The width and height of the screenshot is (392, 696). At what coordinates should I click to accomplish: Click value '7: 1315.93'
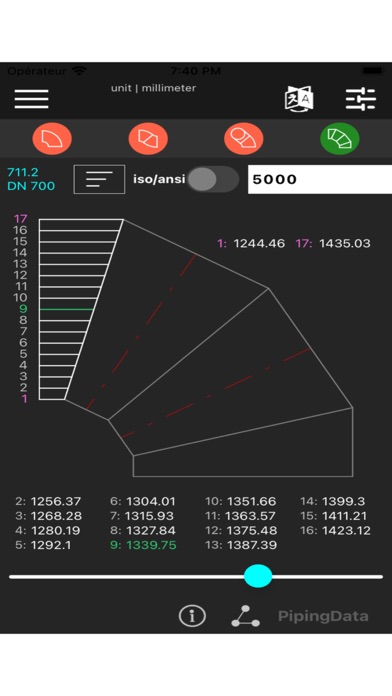(x=142, y=516)
